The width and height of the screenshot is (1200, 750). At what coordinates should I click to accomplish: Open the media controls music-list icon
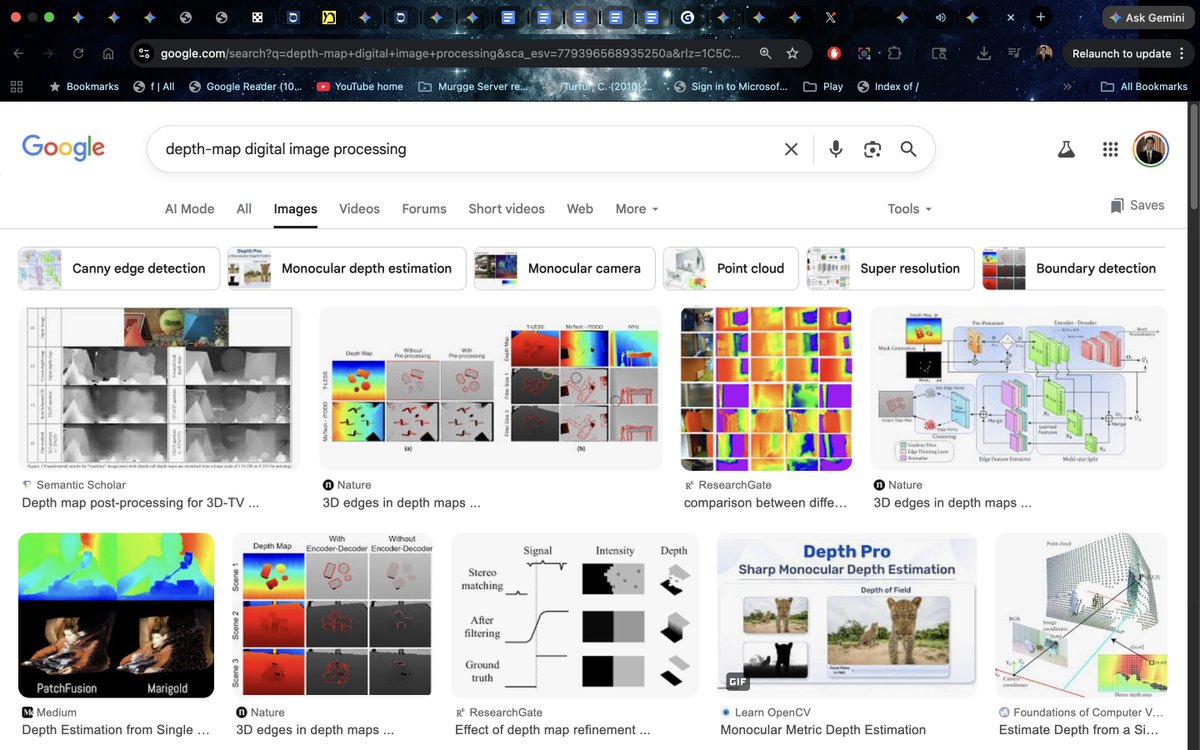pos(1015,53)
